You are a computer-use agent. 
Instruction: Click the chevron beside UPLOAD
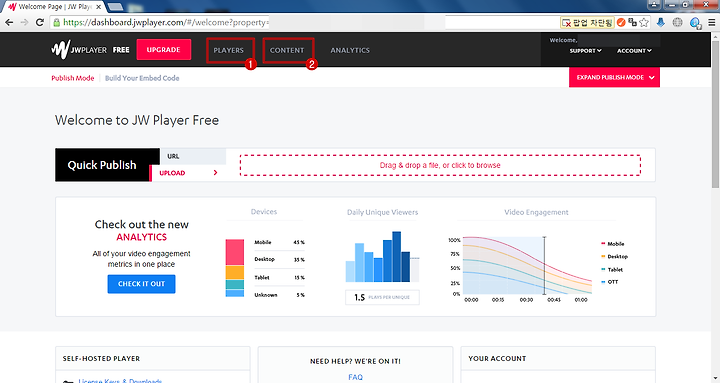215,173
